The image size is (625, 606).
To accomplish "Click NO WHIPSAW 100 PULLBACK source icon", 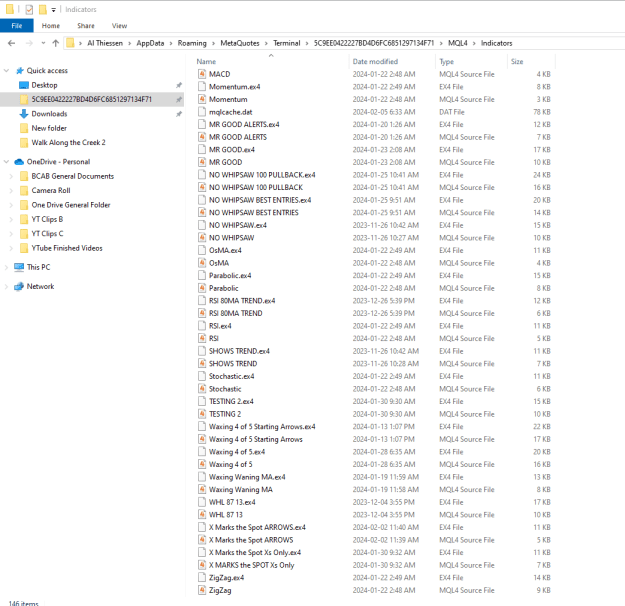I will click(202, 187).
